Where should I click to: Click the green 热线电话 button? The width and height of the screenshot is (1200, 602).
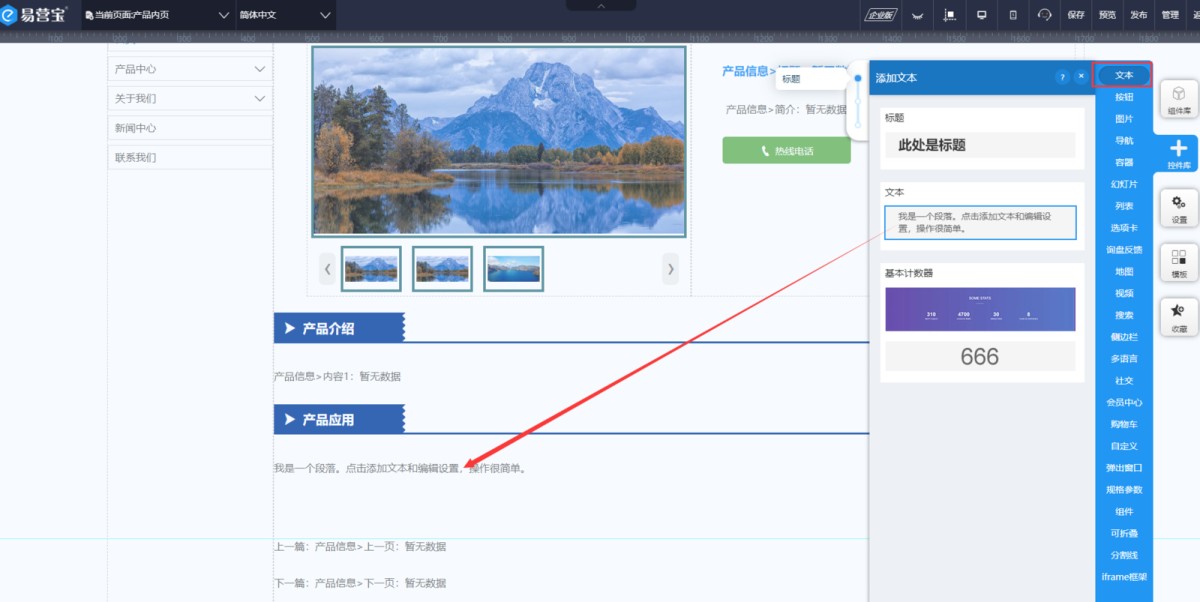(x=786, y=151)
